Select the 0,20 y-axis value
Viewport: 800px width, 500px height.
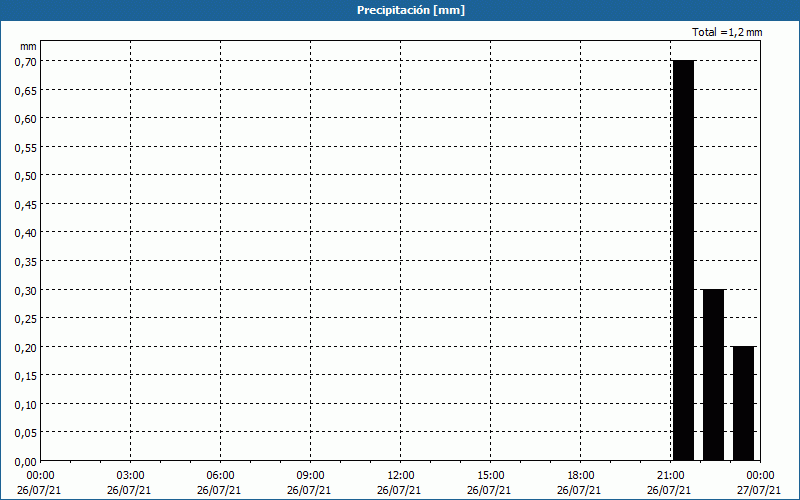click(x=26, y=347)
